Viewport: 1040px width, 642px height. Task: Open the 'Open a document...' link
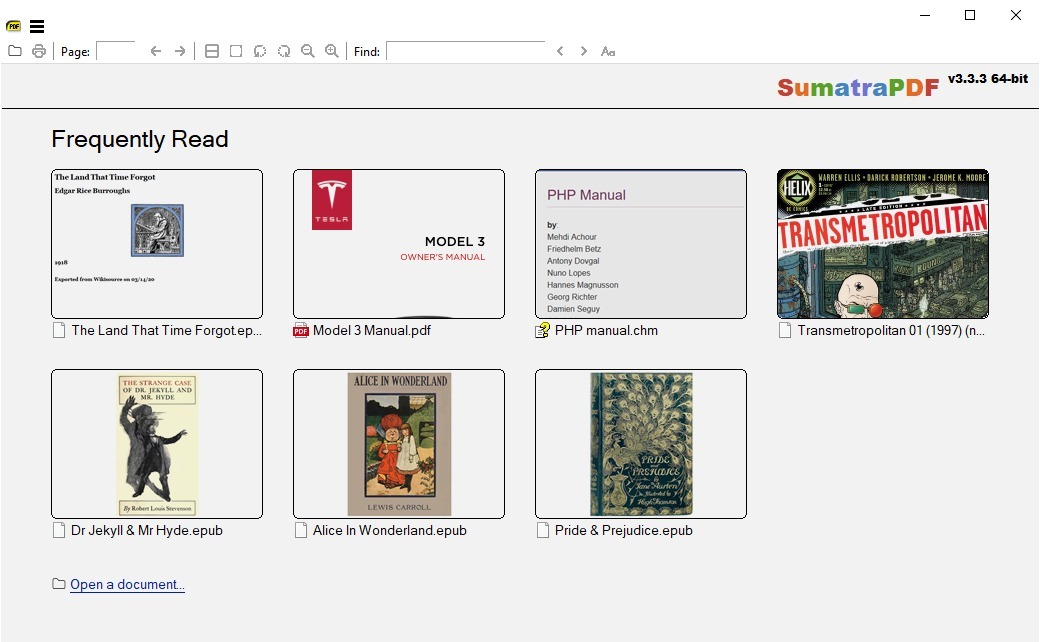(x=126, y=584)
